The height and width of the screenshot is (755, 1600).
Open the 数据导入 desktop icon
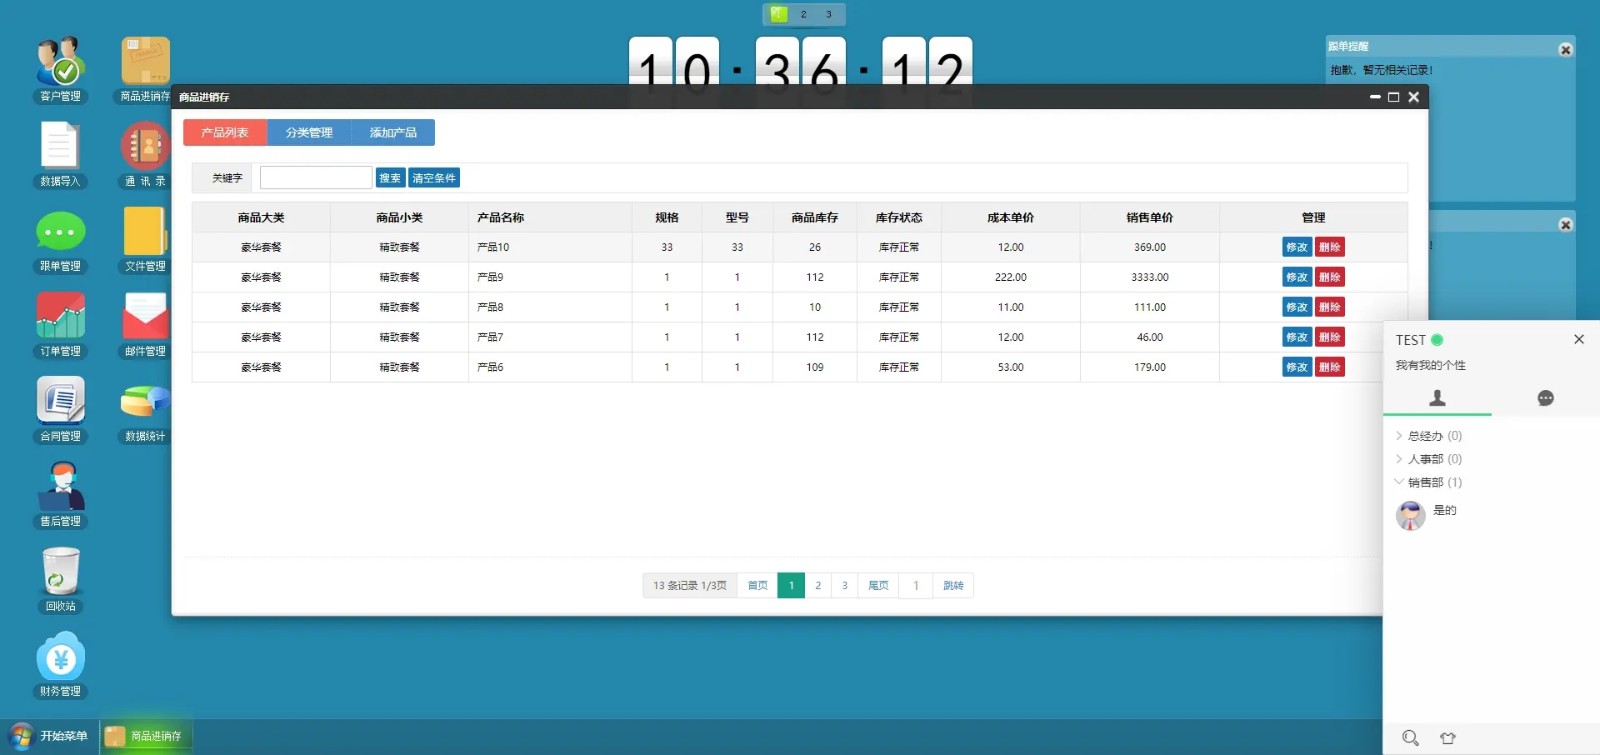click(60, 148)
